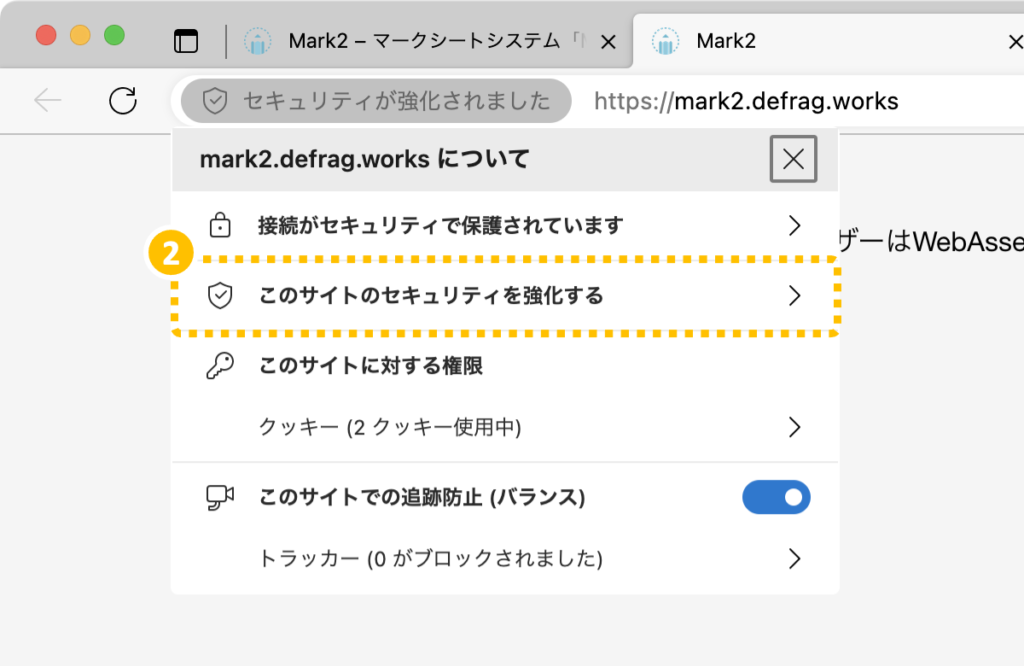
Task: Click the key icon for site permissions
Action: pos(220,366)
